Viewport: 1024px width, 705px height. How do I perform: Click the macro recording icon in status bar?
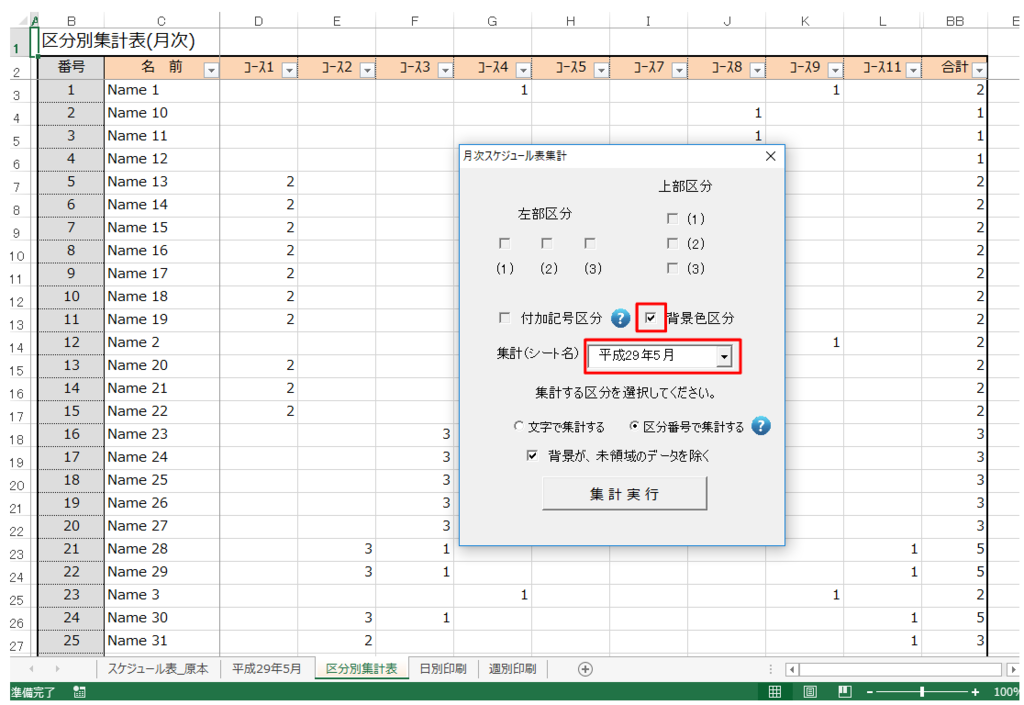tap(79, 692)
